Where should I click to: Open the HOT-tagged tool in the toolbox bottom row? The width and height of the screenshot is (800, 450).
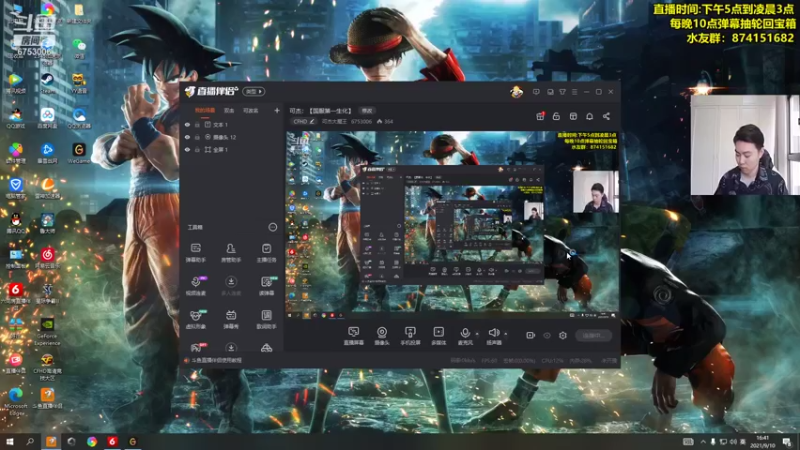click(196, 347)
